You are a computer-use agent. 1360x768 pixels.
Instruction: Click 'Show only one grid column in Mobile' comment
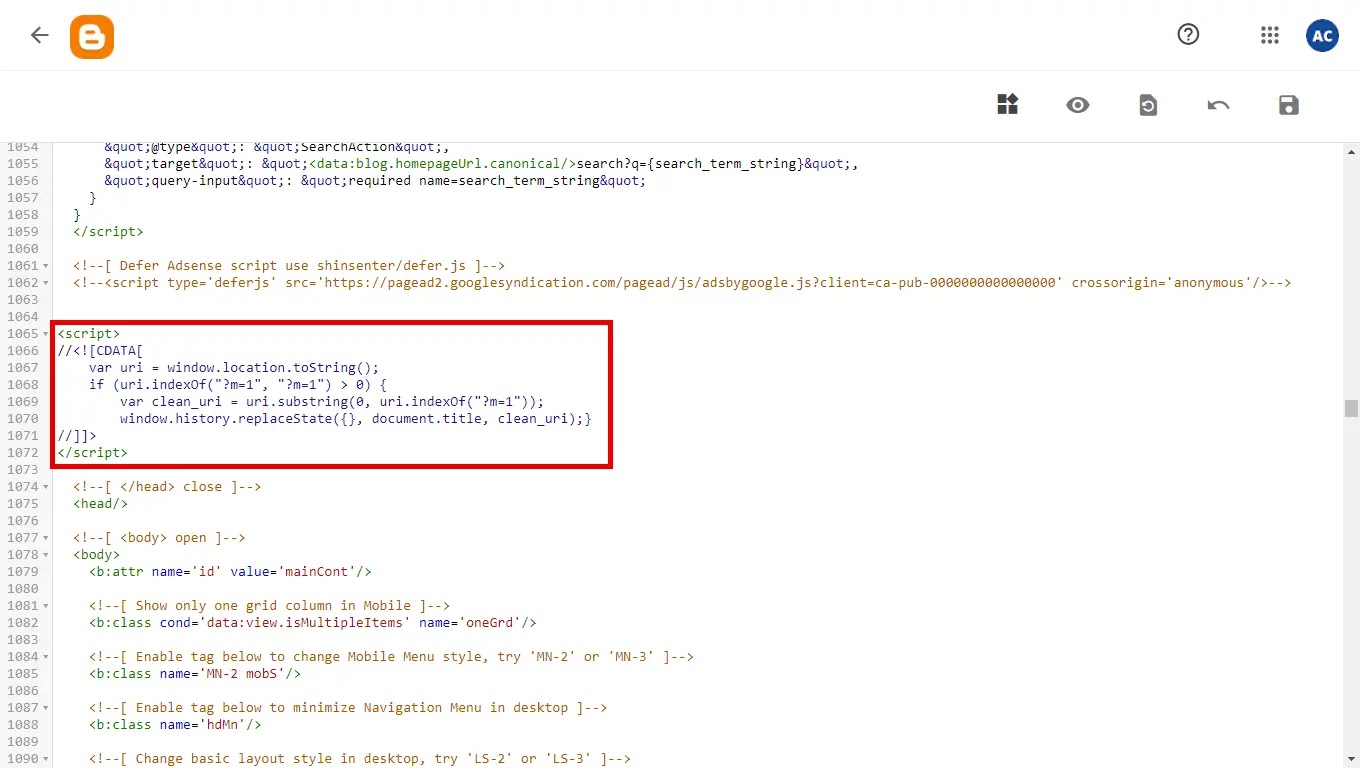[269, 605]
